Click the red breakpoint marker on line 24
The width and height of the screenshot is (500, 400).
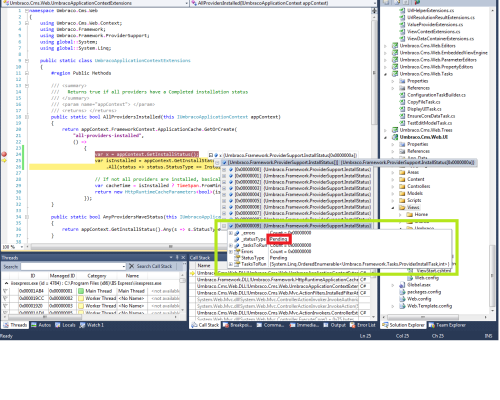(4, 154)
